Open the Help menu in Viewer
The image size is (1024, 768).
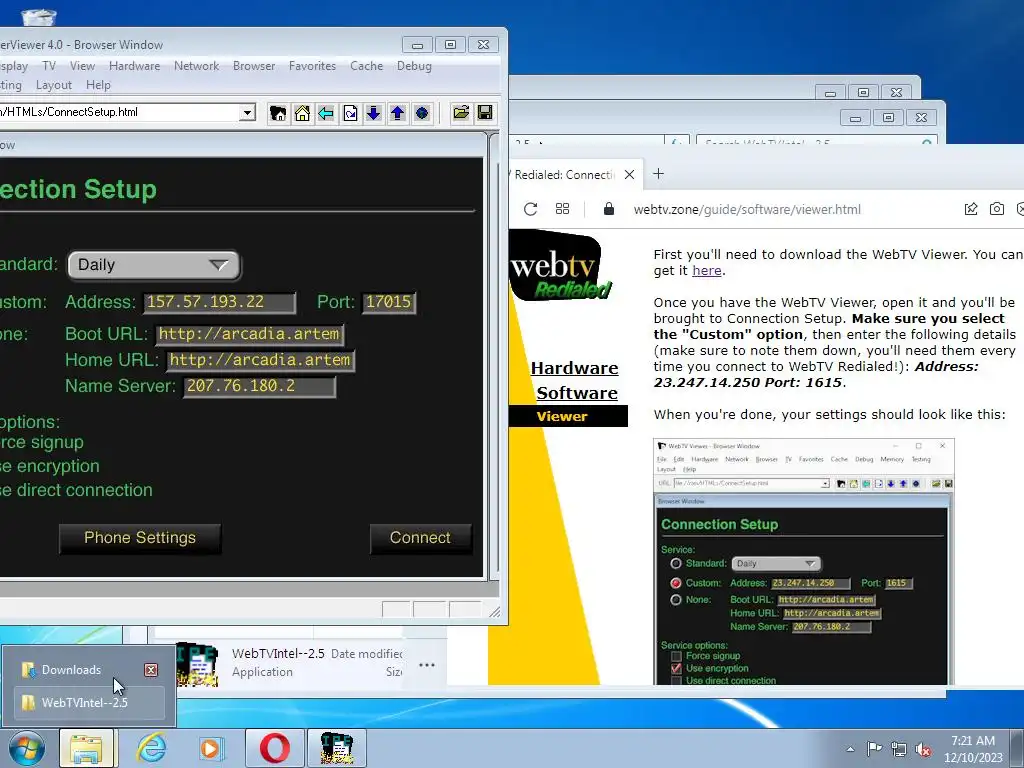[x=99, y=85]
